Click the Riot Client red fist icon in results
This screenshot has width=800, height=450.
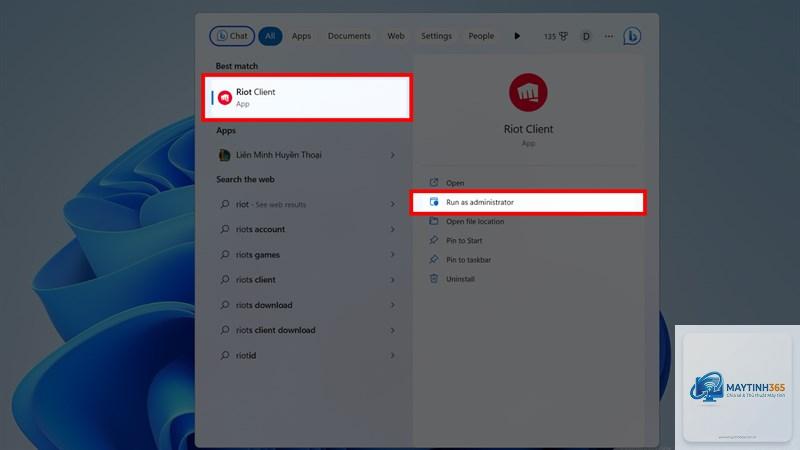point(225,97)
